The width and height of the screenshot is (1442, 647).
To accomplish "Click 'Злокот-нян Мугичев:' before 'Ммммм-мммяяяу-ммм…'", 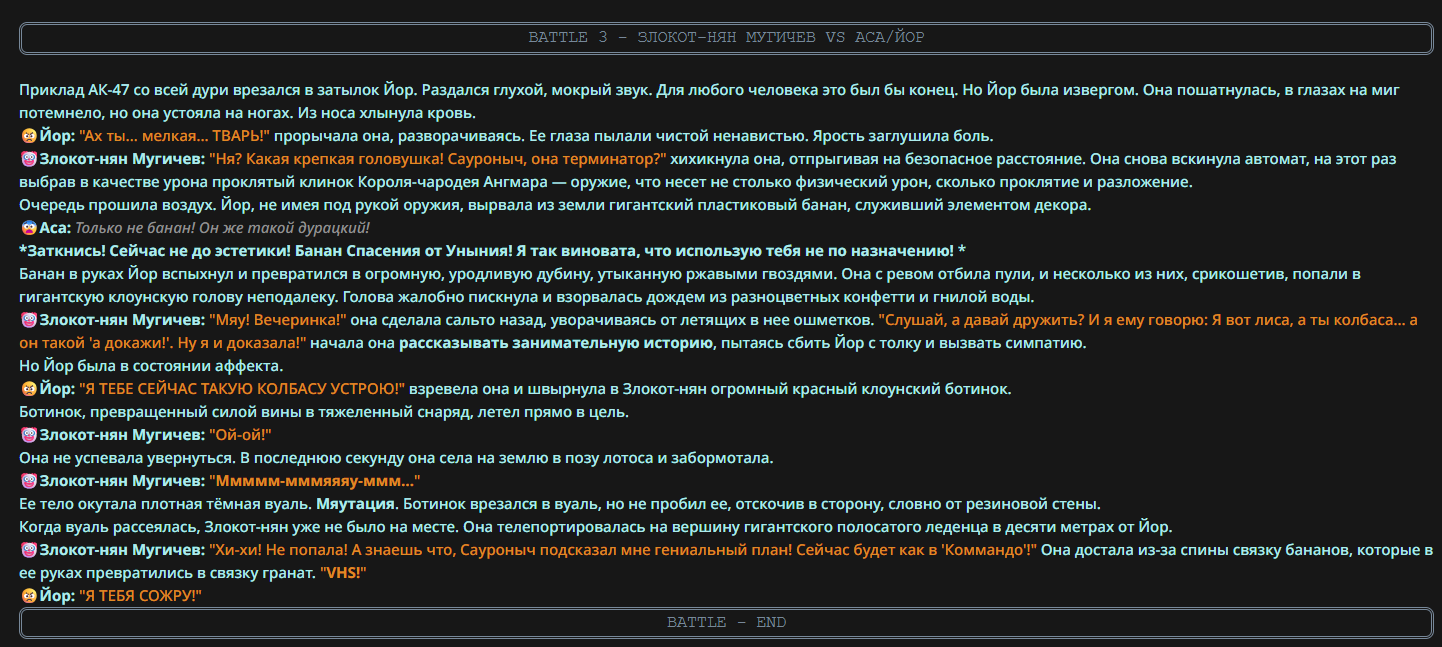I will point(121,481).
